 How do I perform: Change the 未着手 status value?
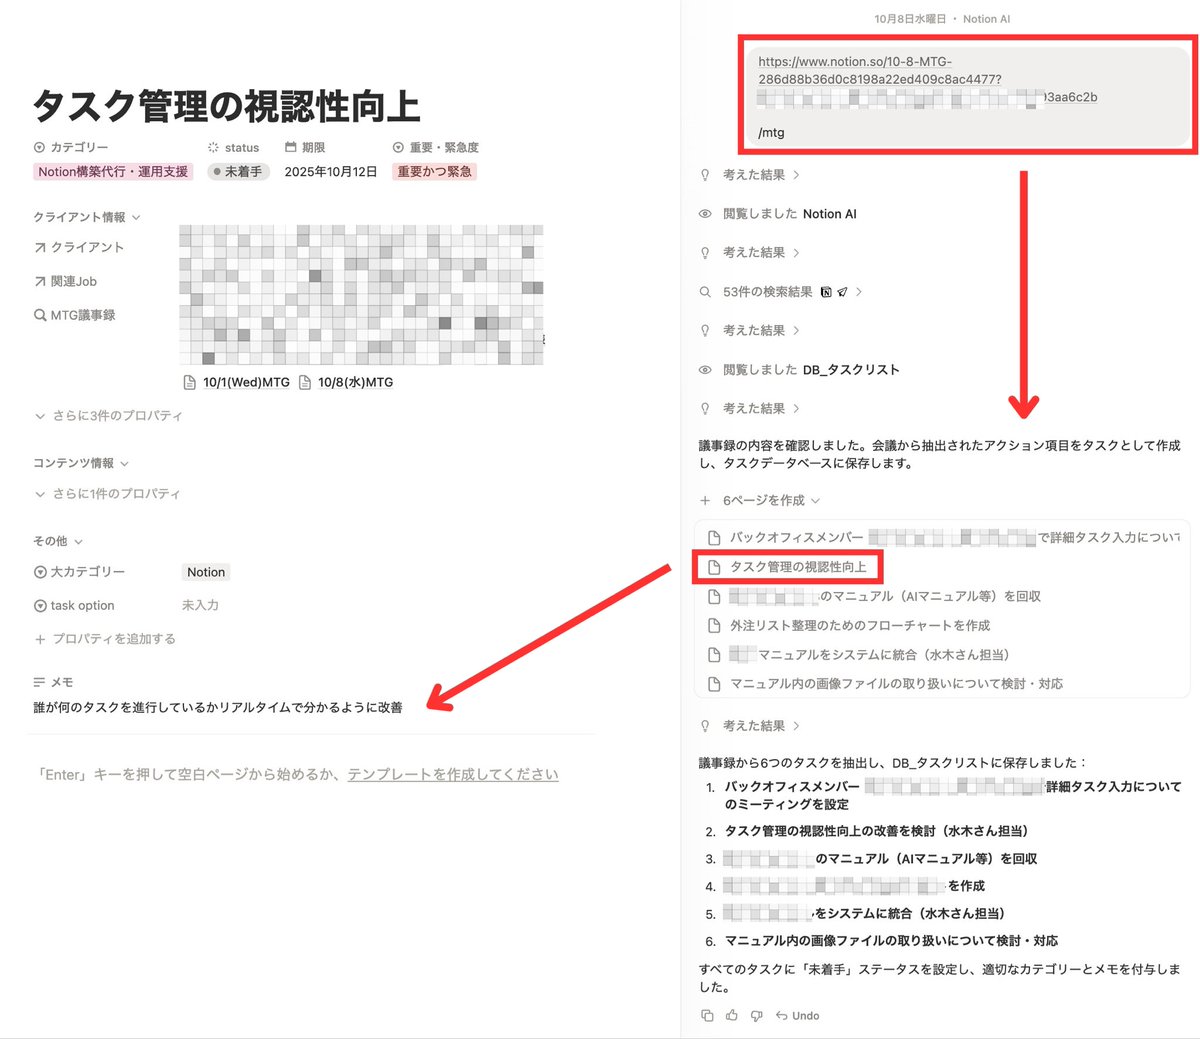pos(238,171)
